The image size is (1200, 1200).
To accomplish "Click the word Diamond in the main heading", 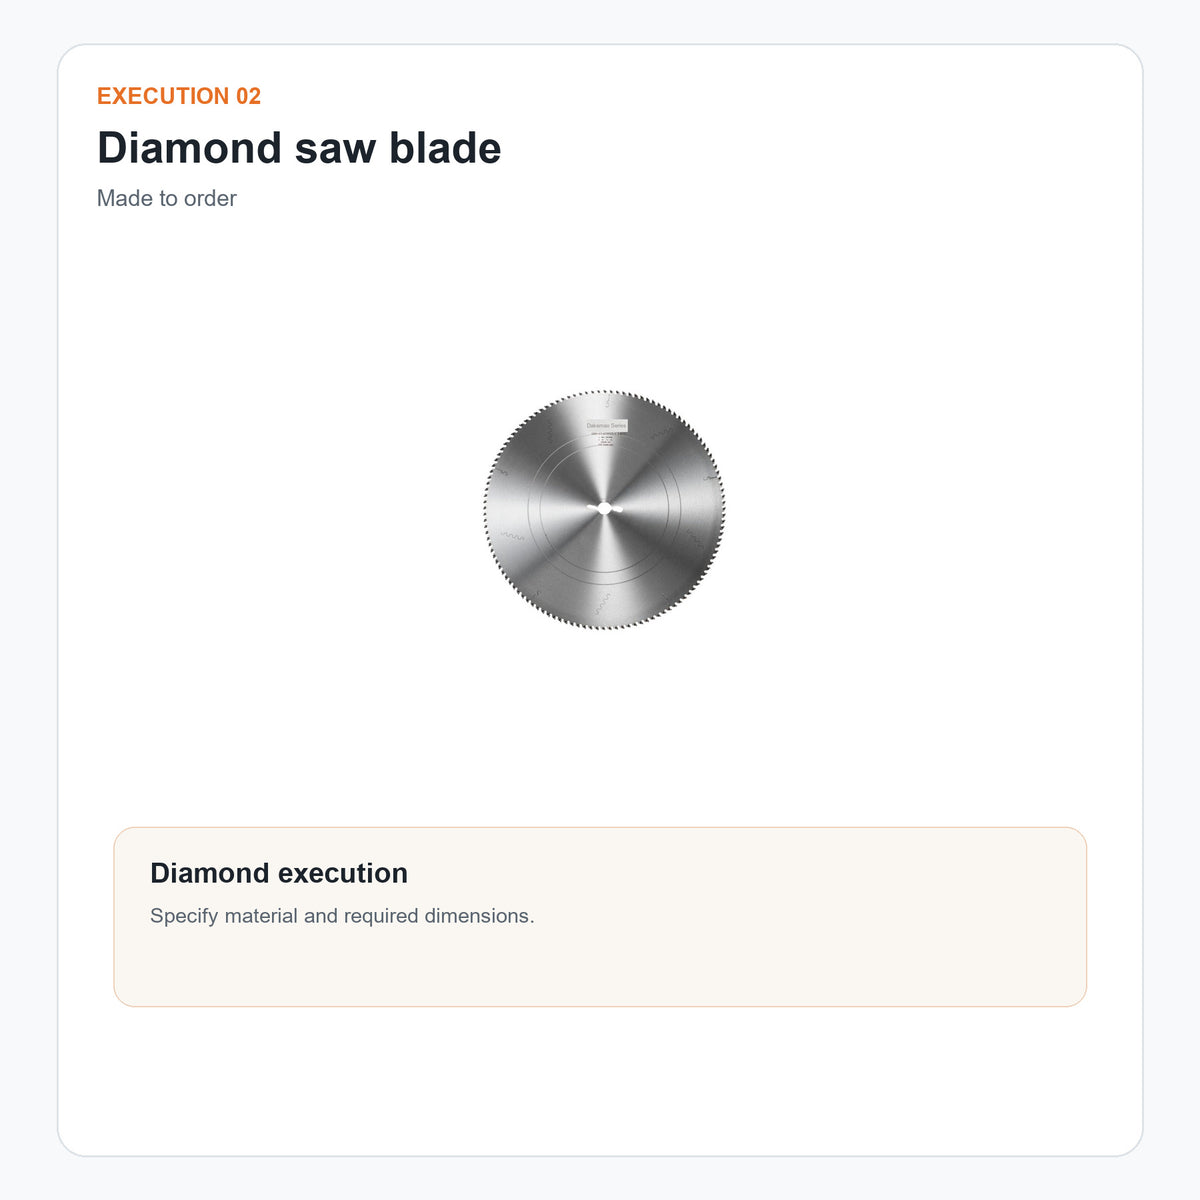I will (x=190, y=148).
